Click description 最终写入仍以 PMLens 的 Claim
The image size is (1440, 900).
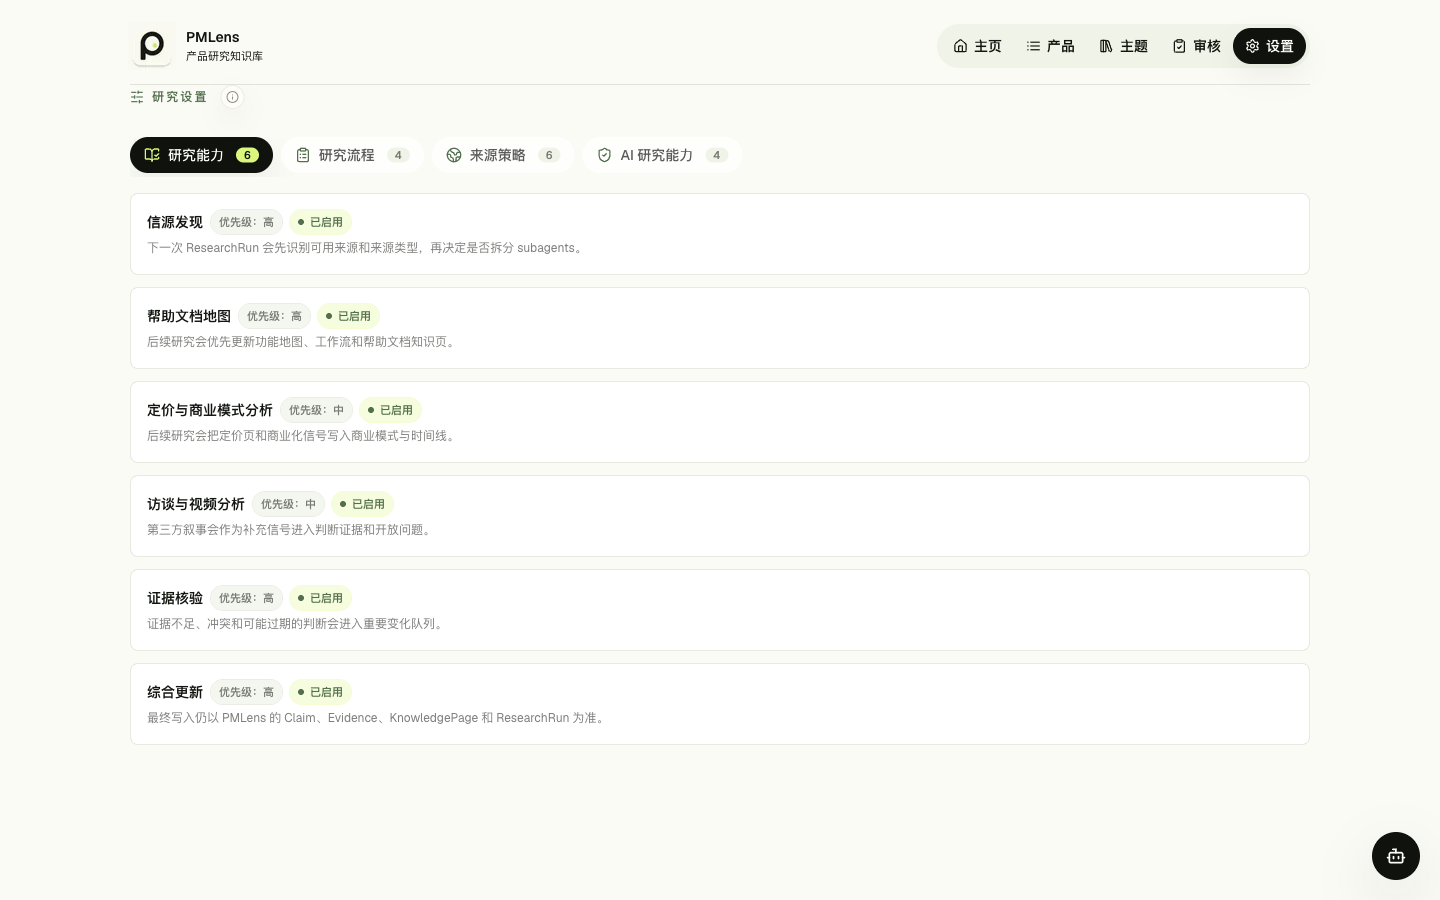tap(378, 718)
